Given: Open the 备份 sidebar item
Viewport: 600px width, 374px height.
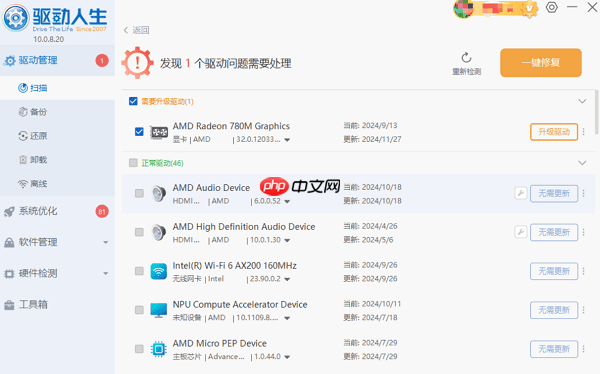Looking at the screenshot, I should coord(57,112).
